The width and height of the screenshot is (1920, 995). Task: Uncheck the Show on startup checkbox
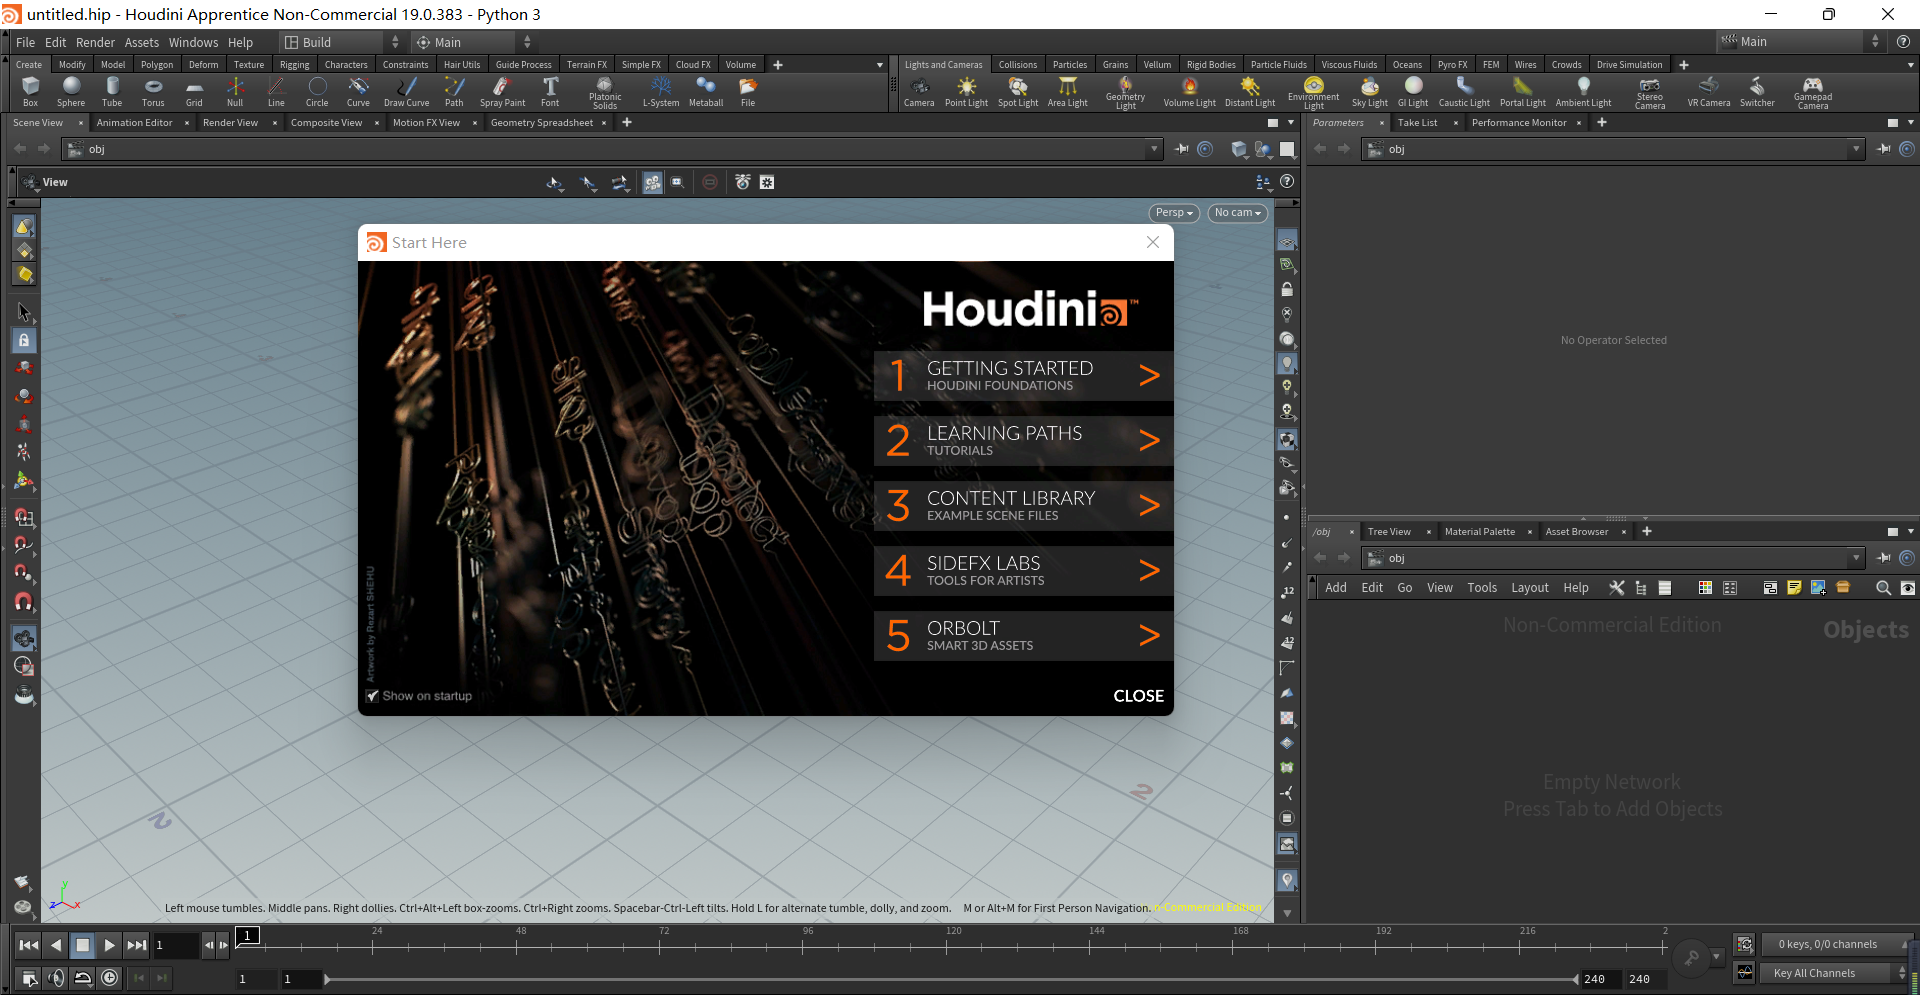(373, 696)
